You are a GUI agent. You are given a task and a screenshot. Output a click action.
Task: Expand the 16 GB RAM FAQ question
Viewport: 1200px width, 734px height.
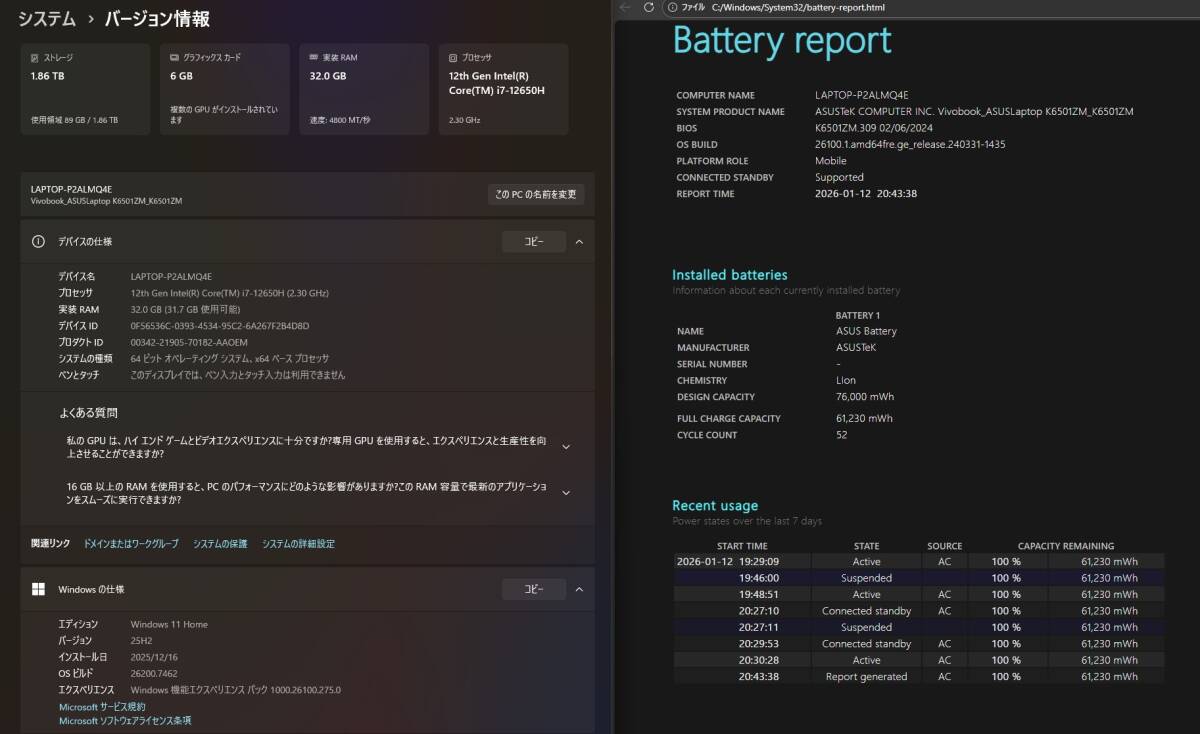tap(566, 492)
